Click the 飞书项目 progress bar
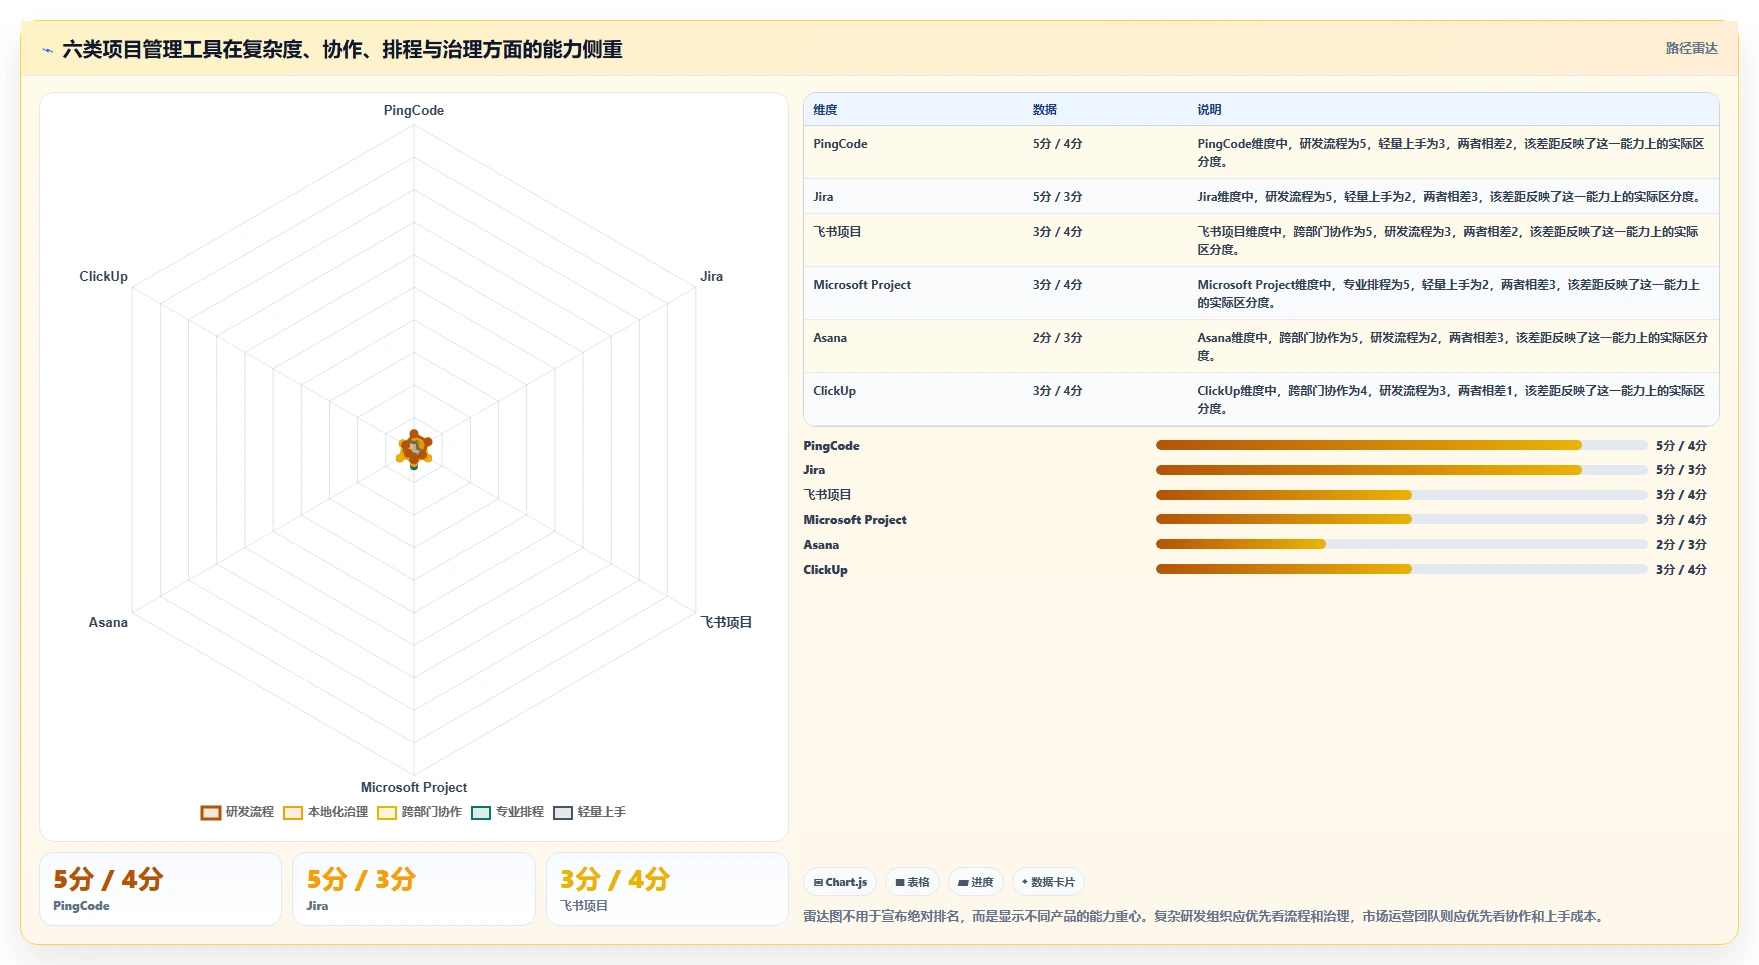Screen dimensions: 1759x965 [1401, 495]
